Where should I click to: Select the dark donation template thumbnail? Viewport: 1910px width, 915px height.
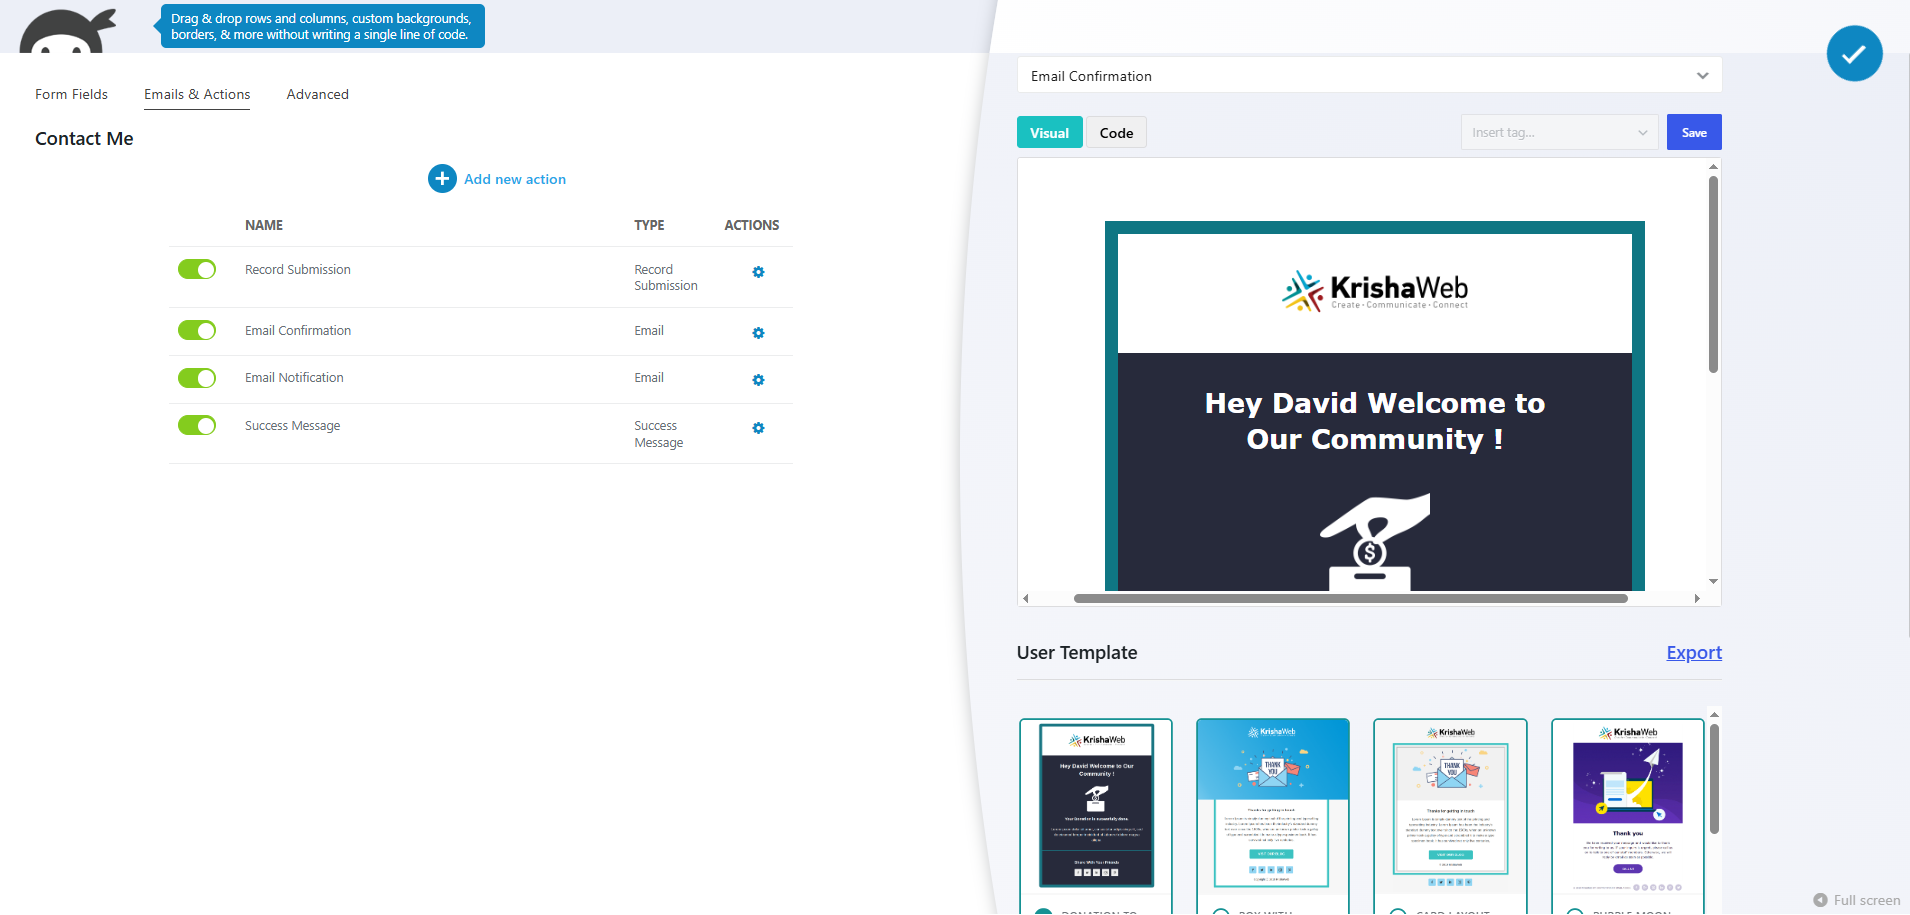pos(1096,806)
